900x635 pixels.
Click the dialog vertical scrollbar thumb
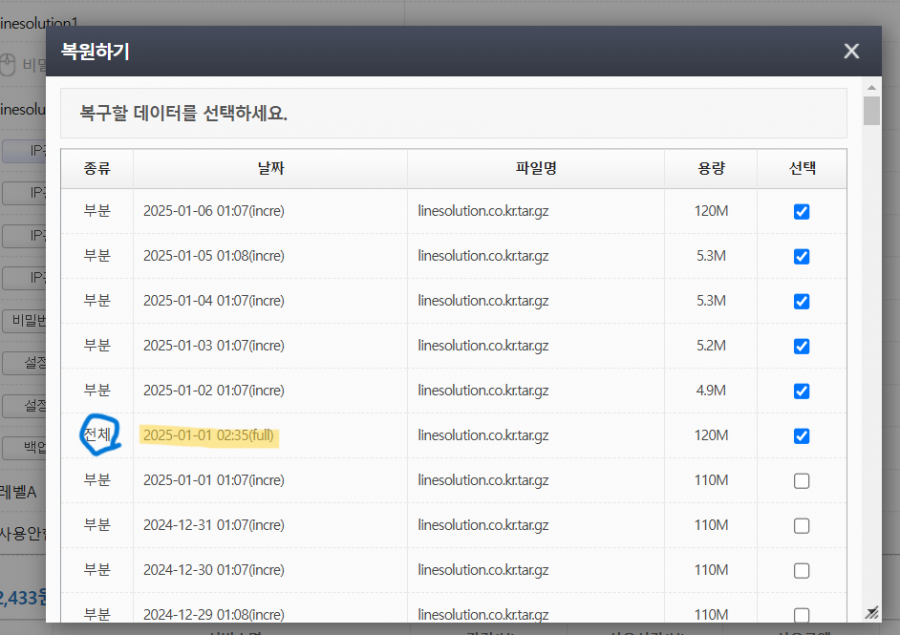pyautogui.click(x=871, y=110)
